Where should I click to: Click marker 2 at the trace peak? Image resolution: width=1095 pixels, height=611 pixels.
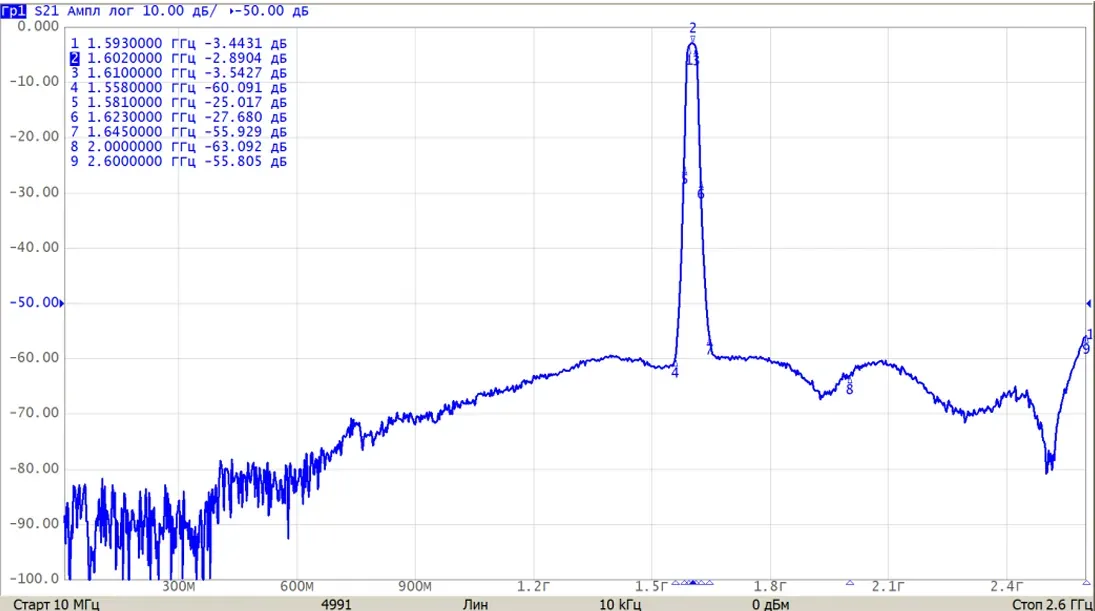tap(693, 28)
